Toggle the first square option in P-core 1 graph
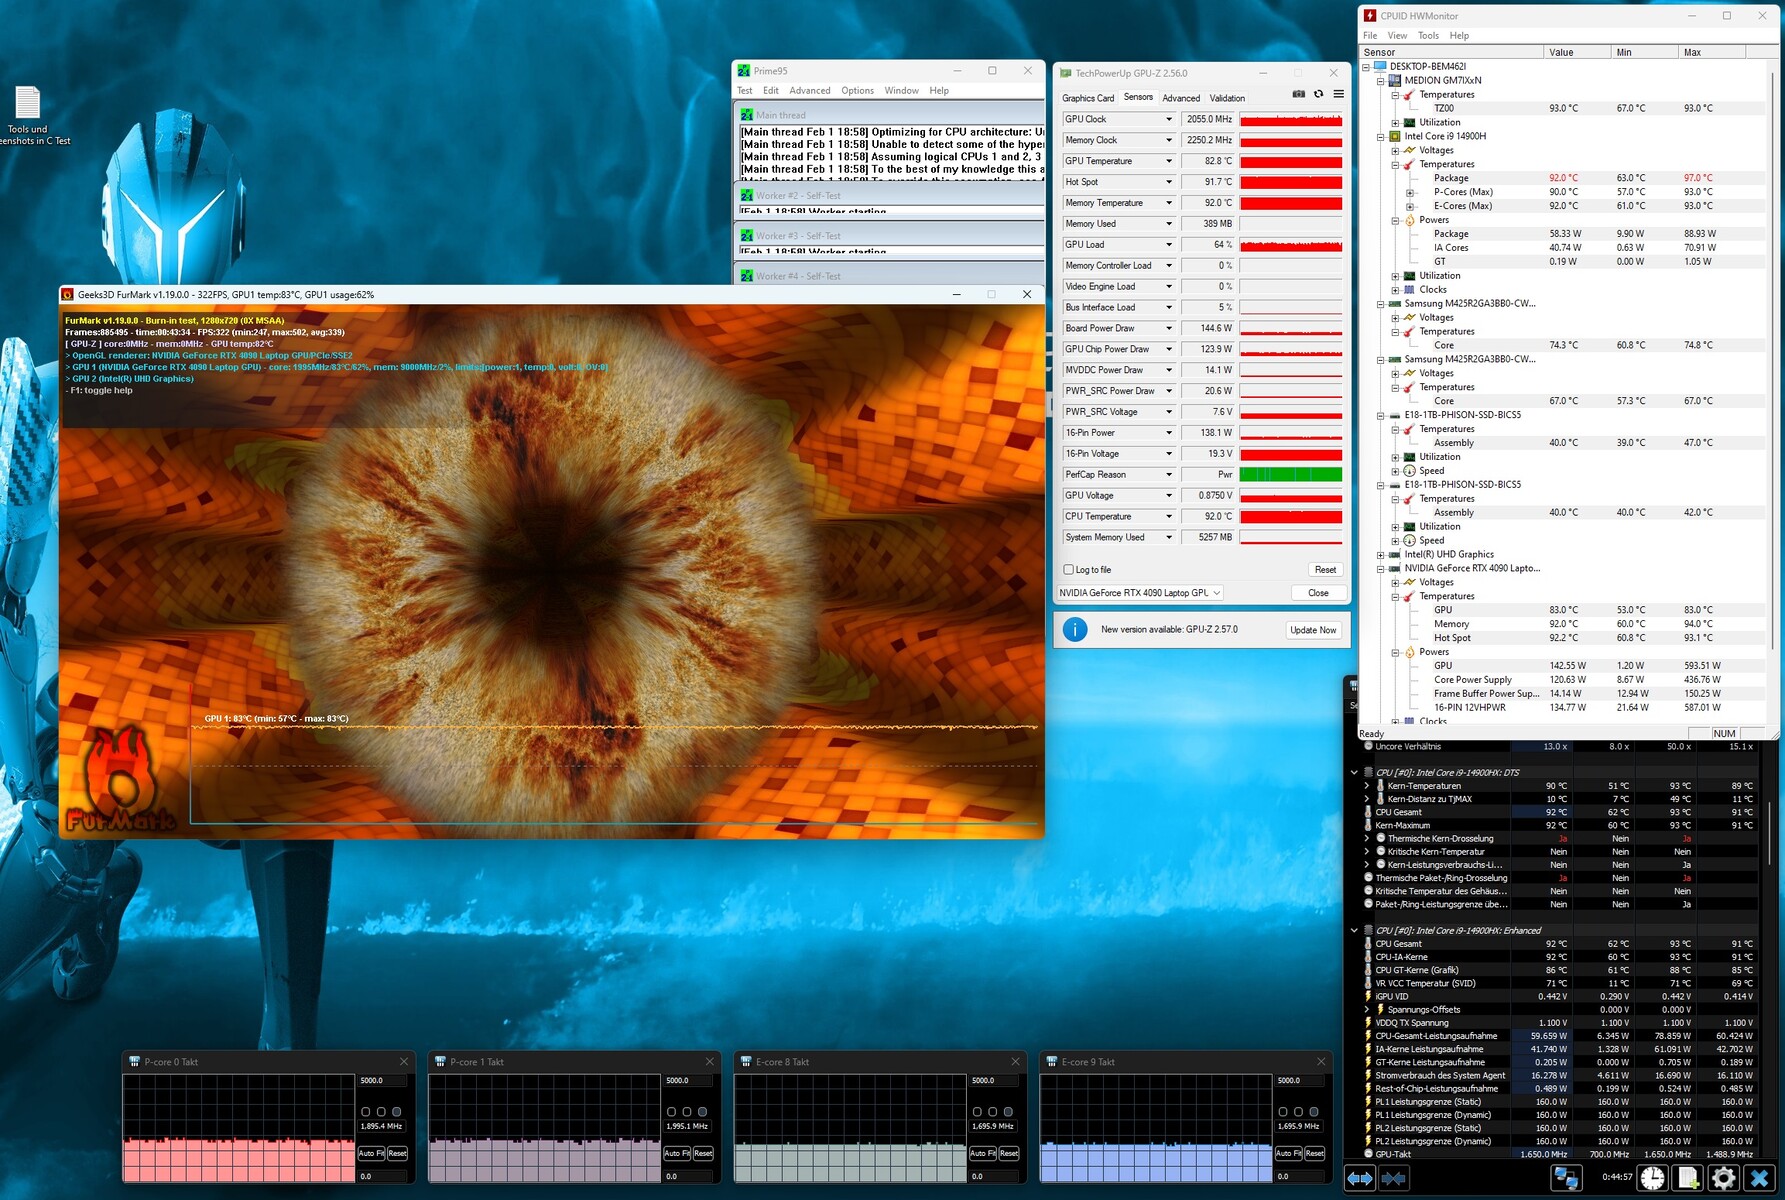 [x=671, y=1112]
